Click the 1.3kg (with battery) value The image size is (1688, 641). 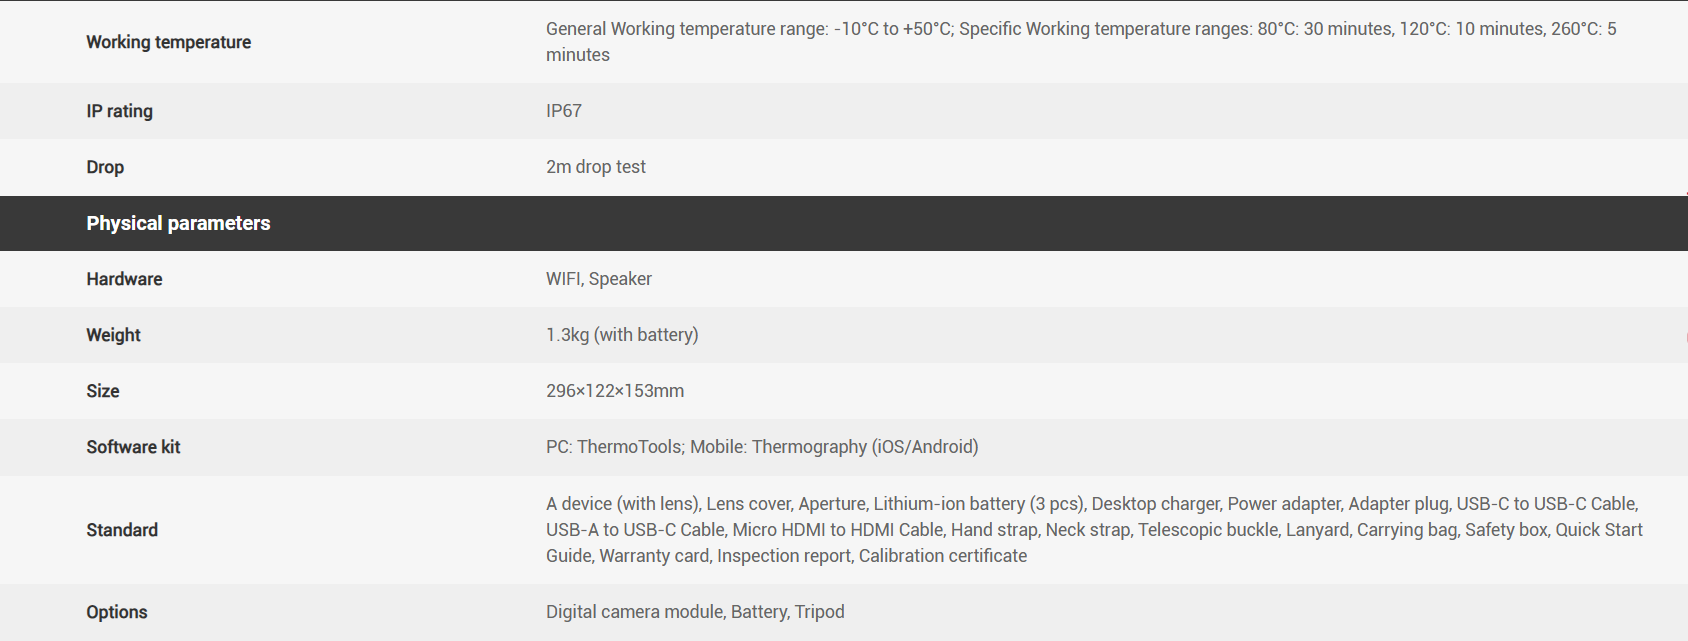coord(621,335)
